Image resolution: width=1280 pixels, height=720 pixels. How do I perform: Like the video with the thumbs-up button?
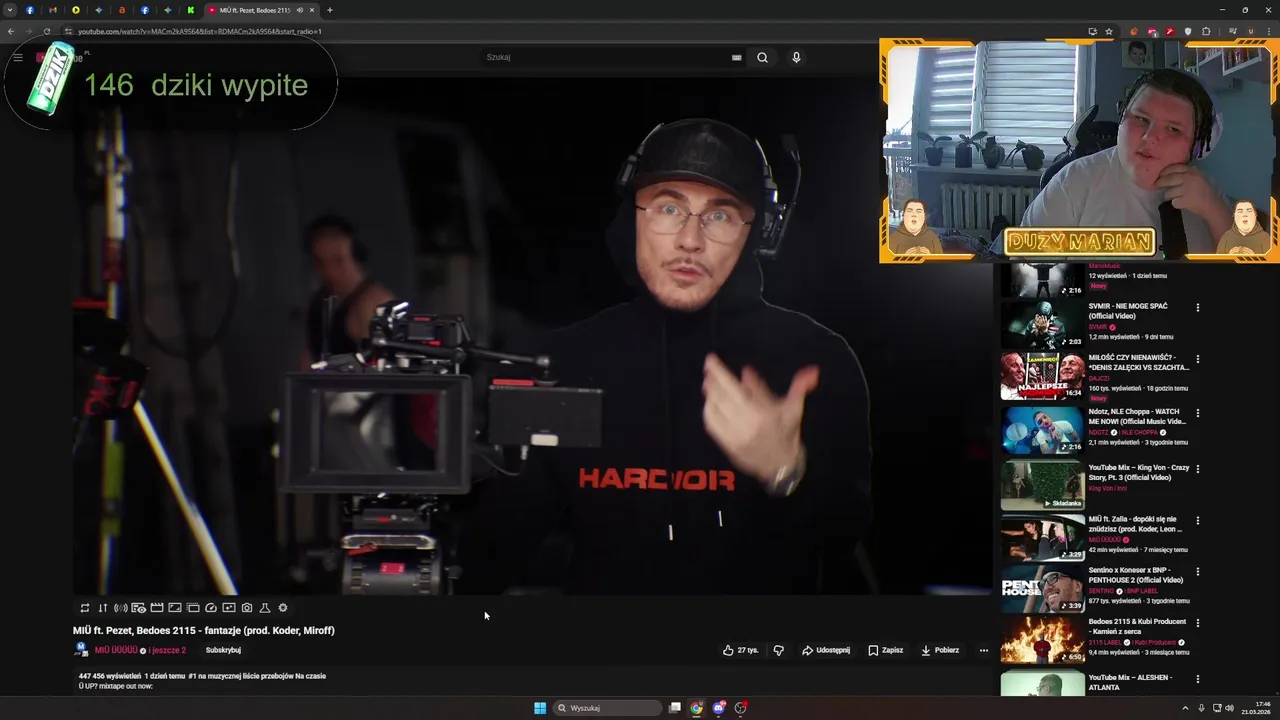coord(741,650)
